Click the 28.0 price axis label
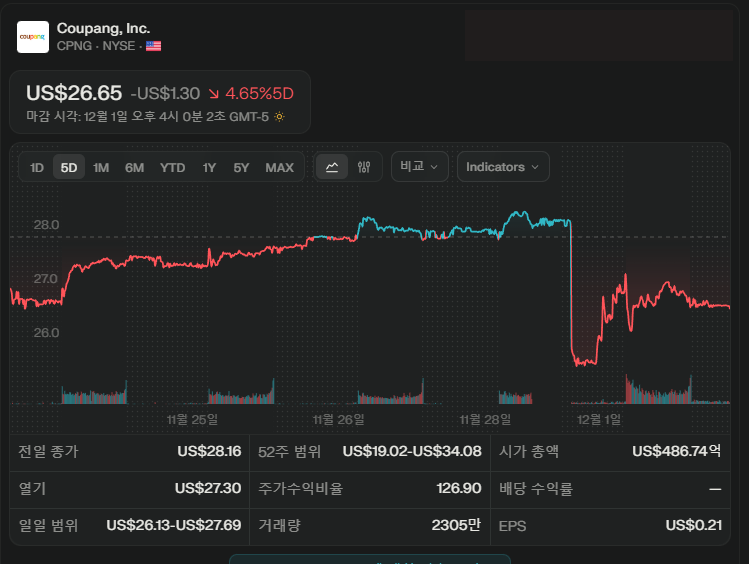749x564 pixels. click(46, 225)
